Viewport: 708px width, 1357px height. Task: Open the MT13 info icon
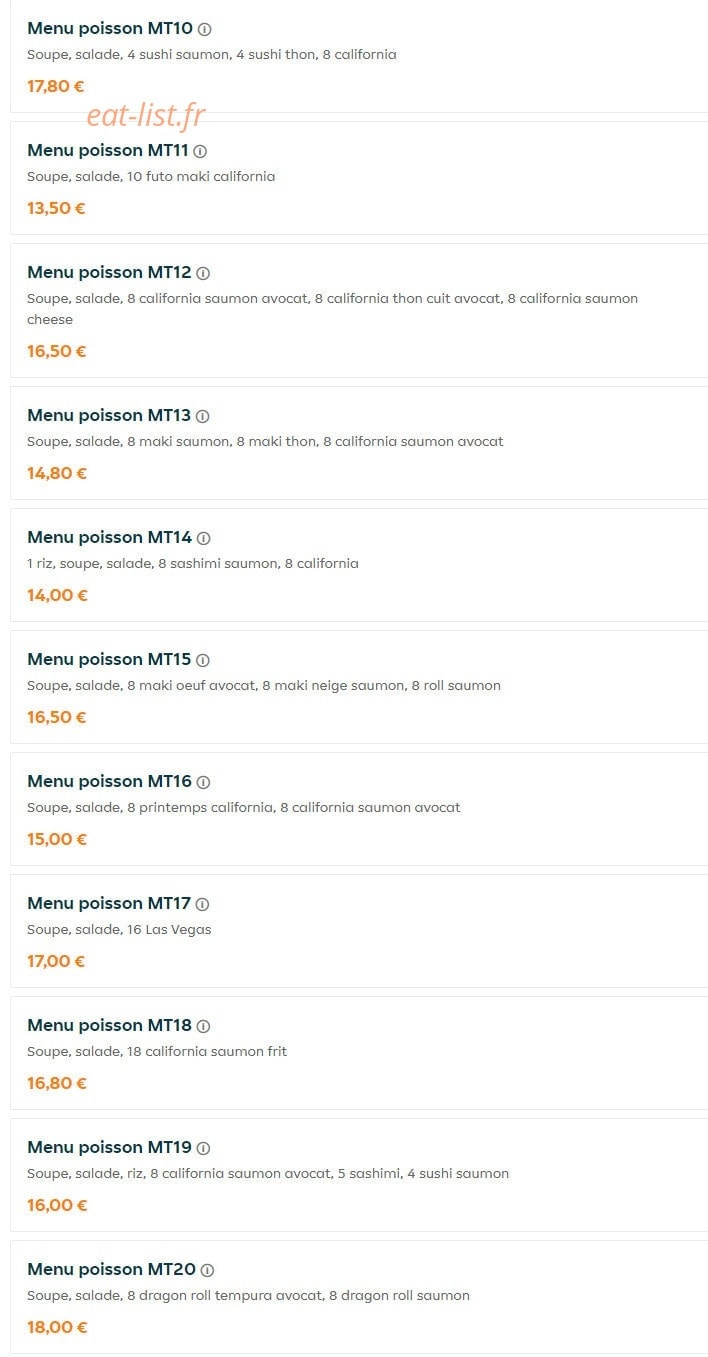pyautogui.click(x=203, y=416)
